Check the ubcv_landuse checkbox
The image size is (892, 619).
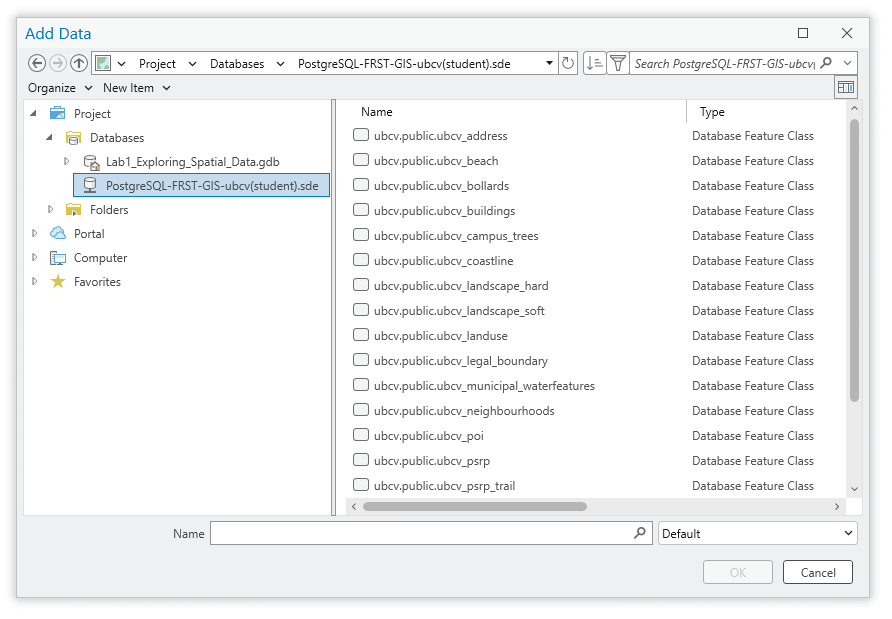tap(361, 335)
